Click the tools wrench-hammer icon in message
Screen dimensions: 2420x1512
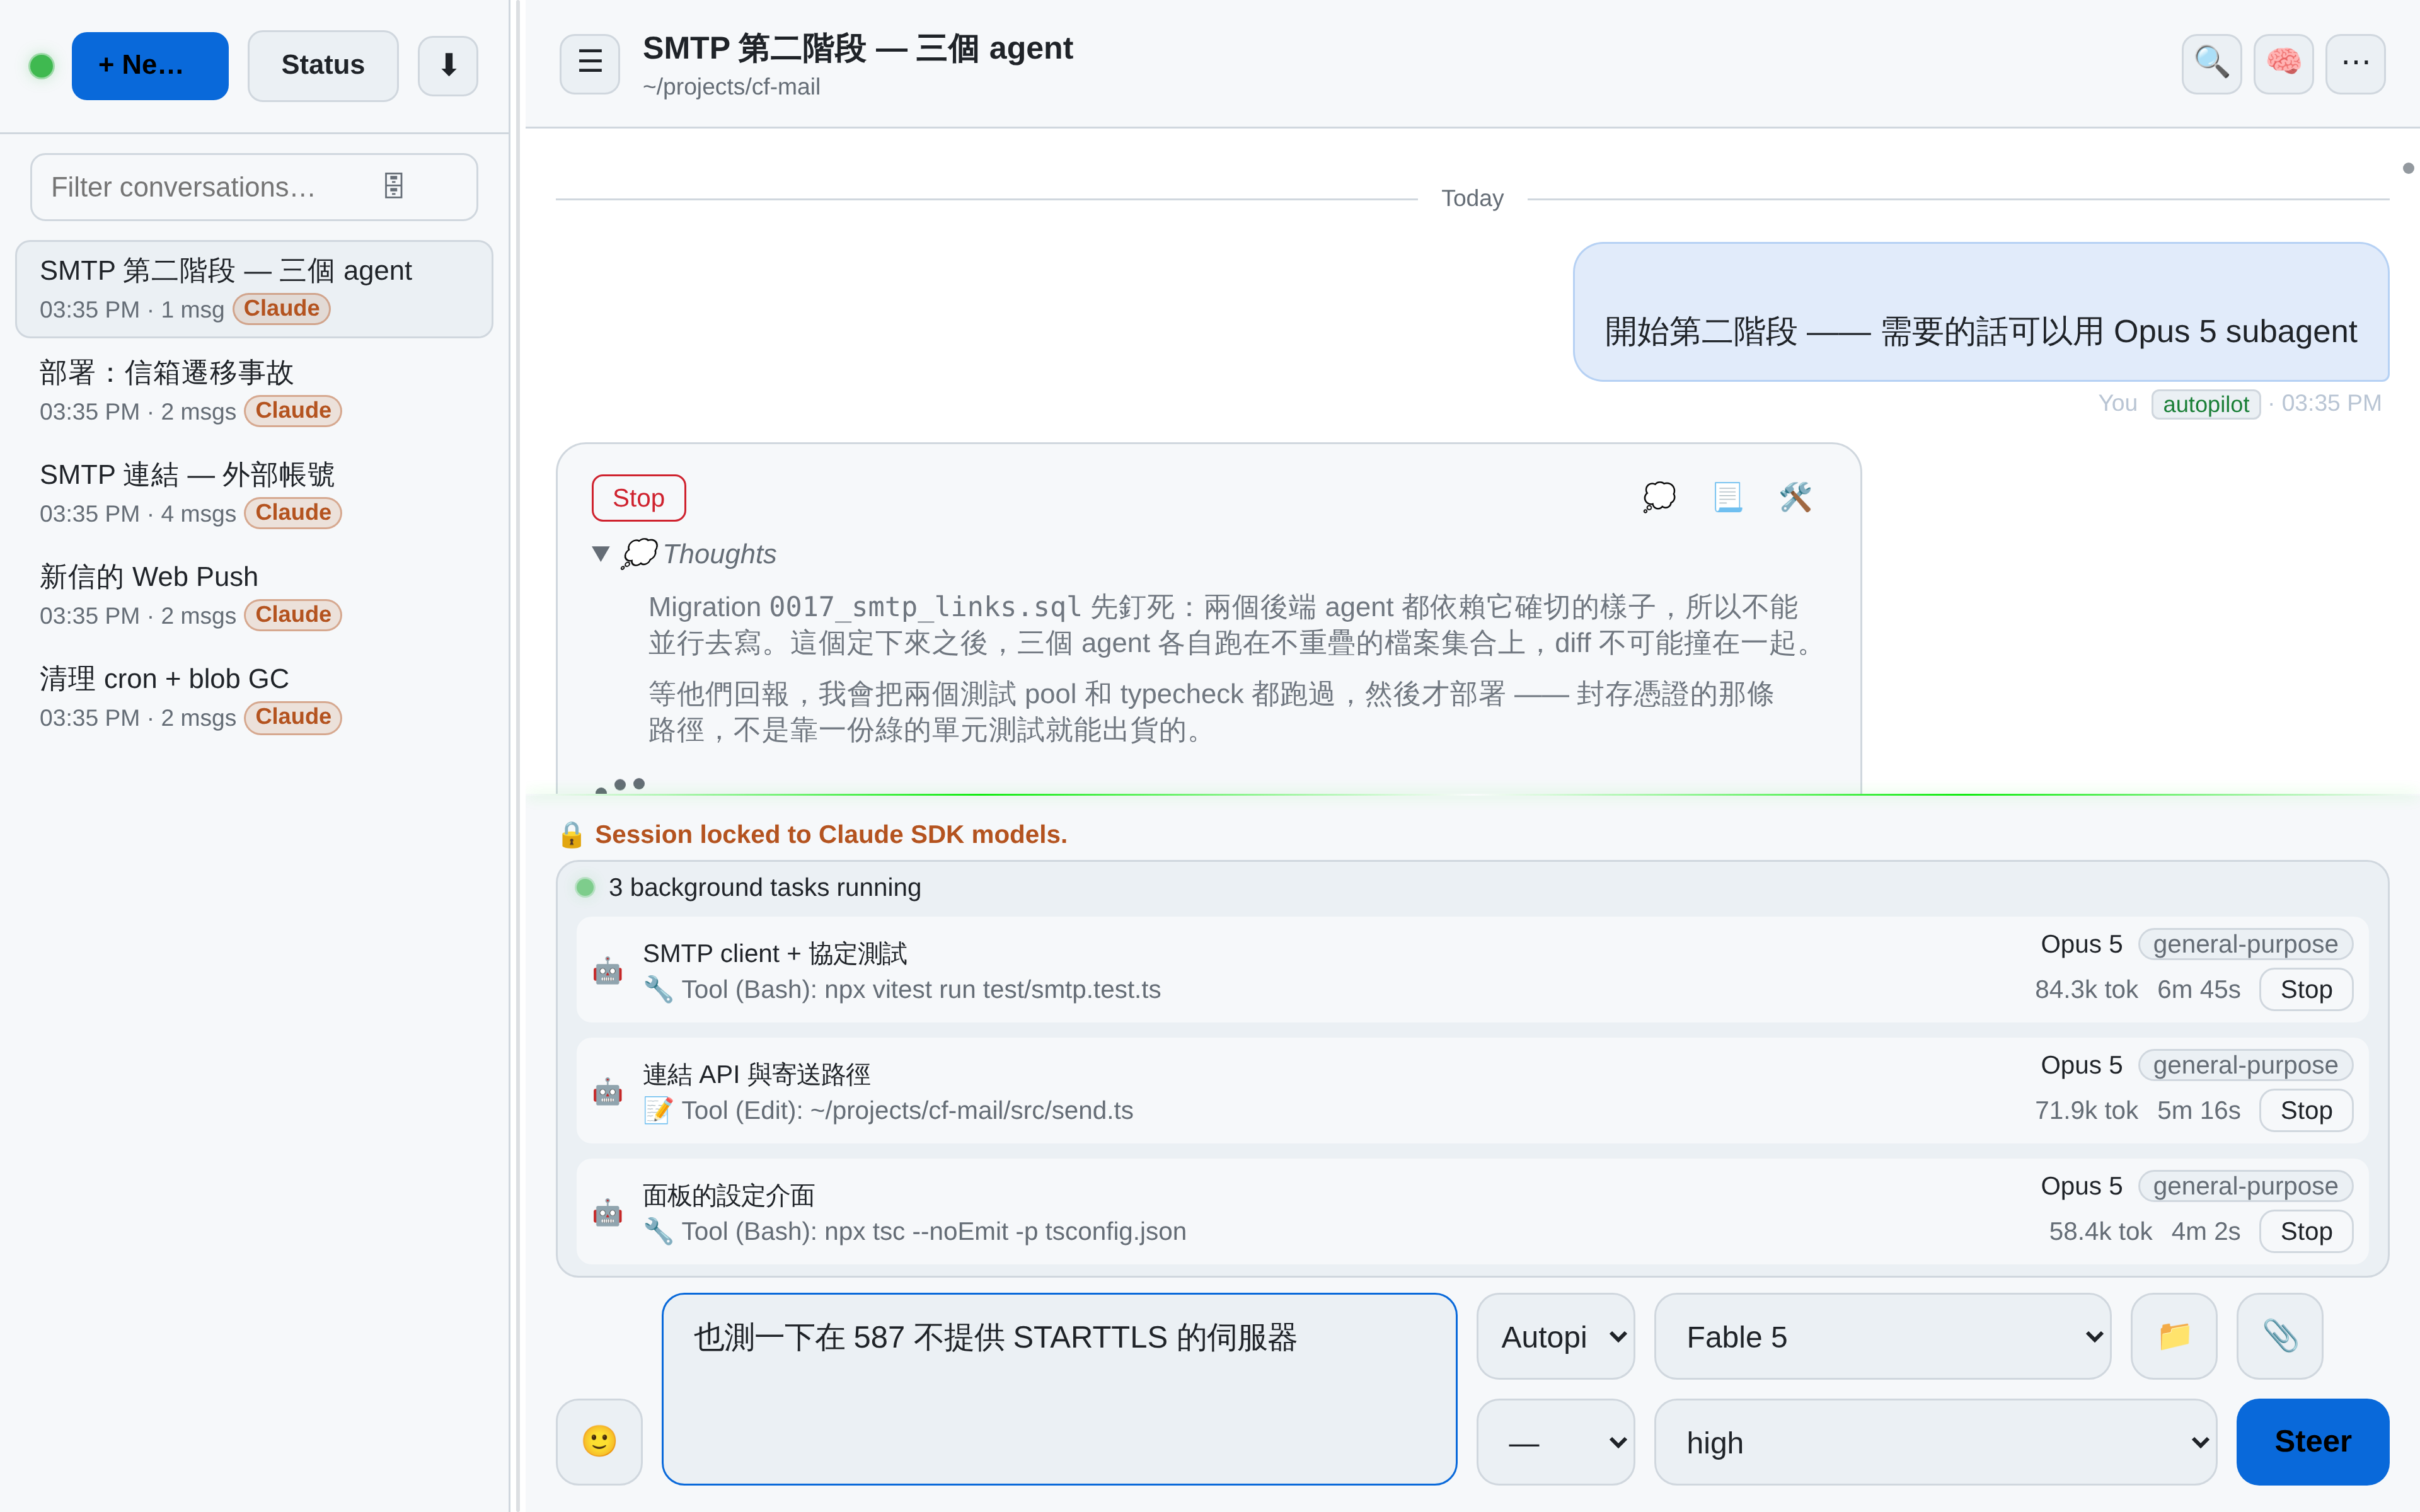1795,497
